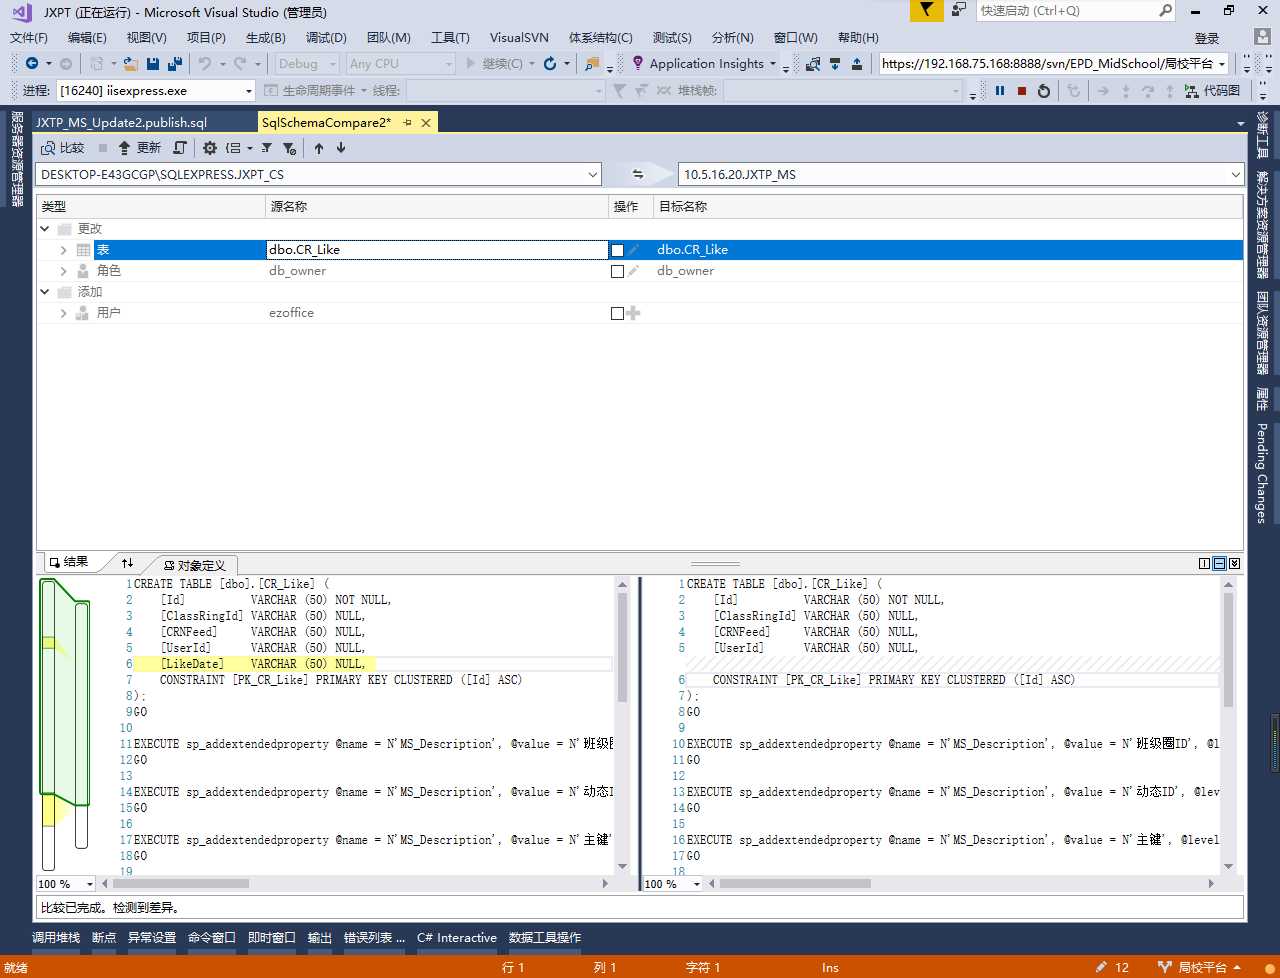
Task: Open Pending Changes side panel
Action: (1262, 473)
